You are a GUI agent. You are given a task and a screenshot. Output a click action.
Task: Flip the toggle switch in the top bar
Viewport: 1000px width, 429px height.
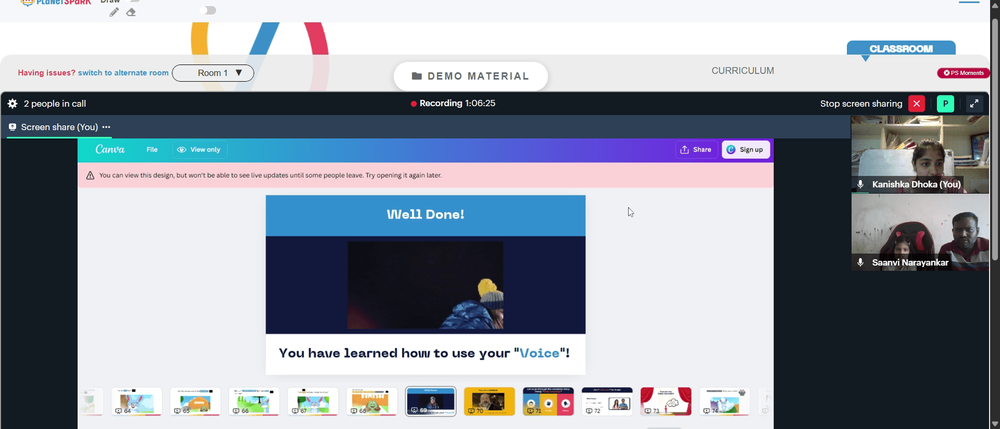click(x=208, y=10)
